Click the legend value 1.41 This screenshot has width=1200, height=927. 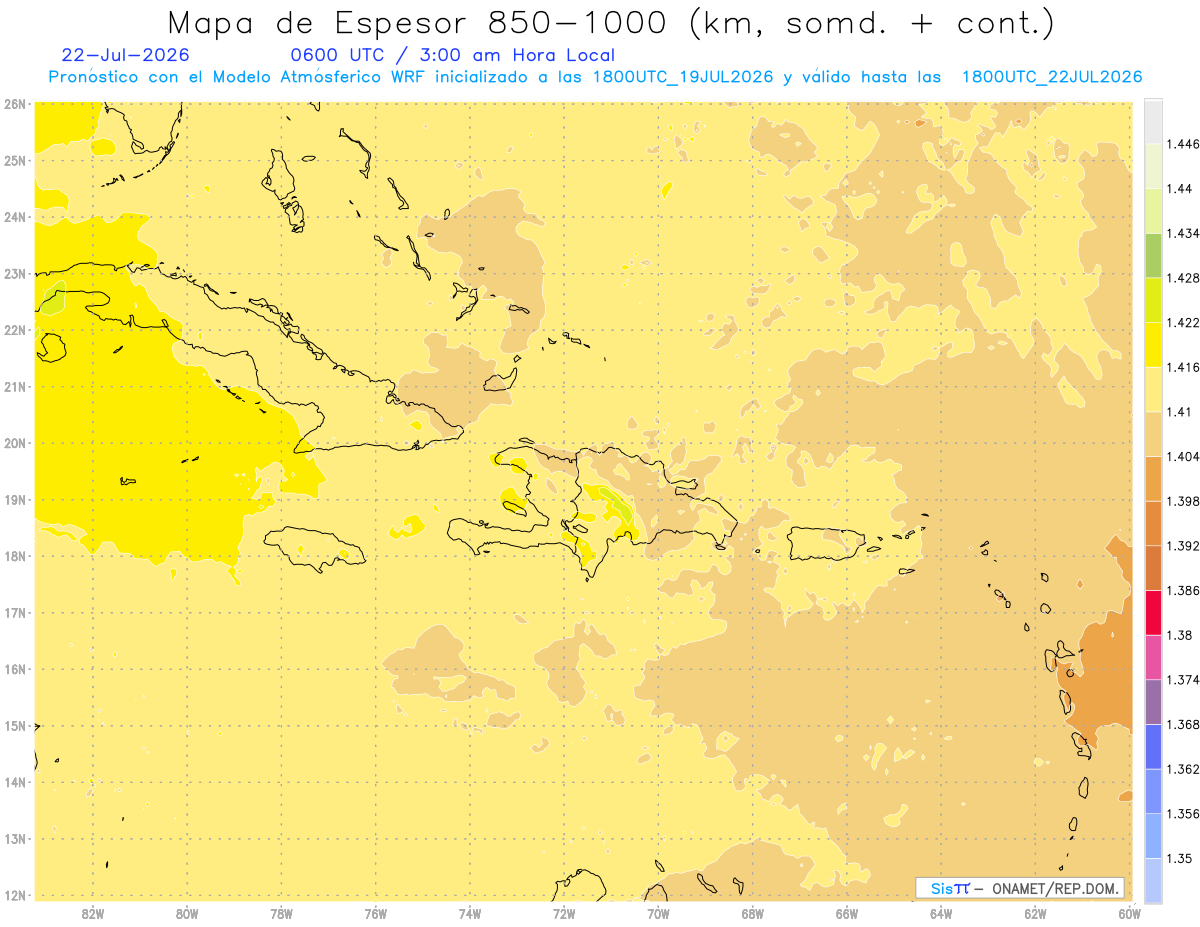point(1179,411)
